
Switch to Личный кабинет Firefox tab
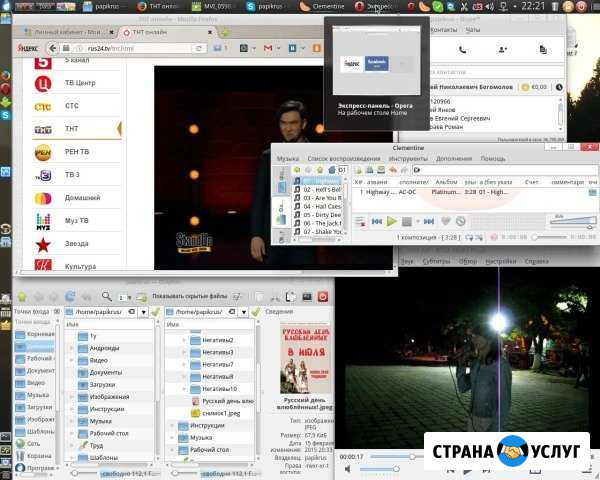pos(68,33)
